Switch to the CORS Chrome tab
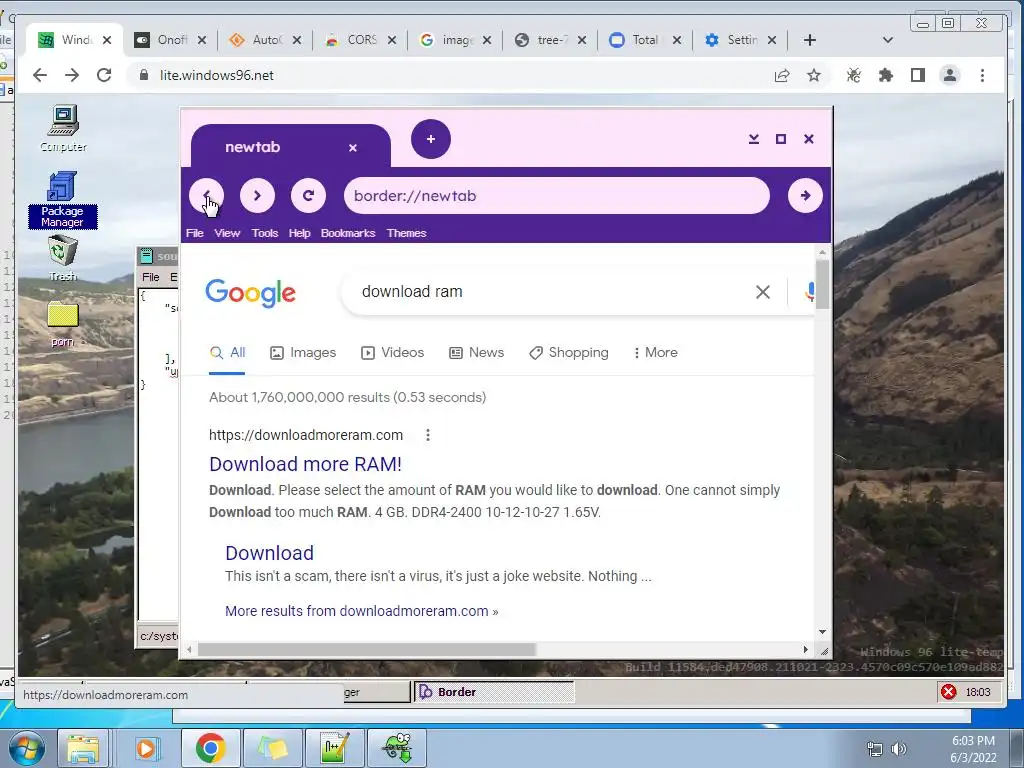 pyautogui.click(x=362, y=40)
